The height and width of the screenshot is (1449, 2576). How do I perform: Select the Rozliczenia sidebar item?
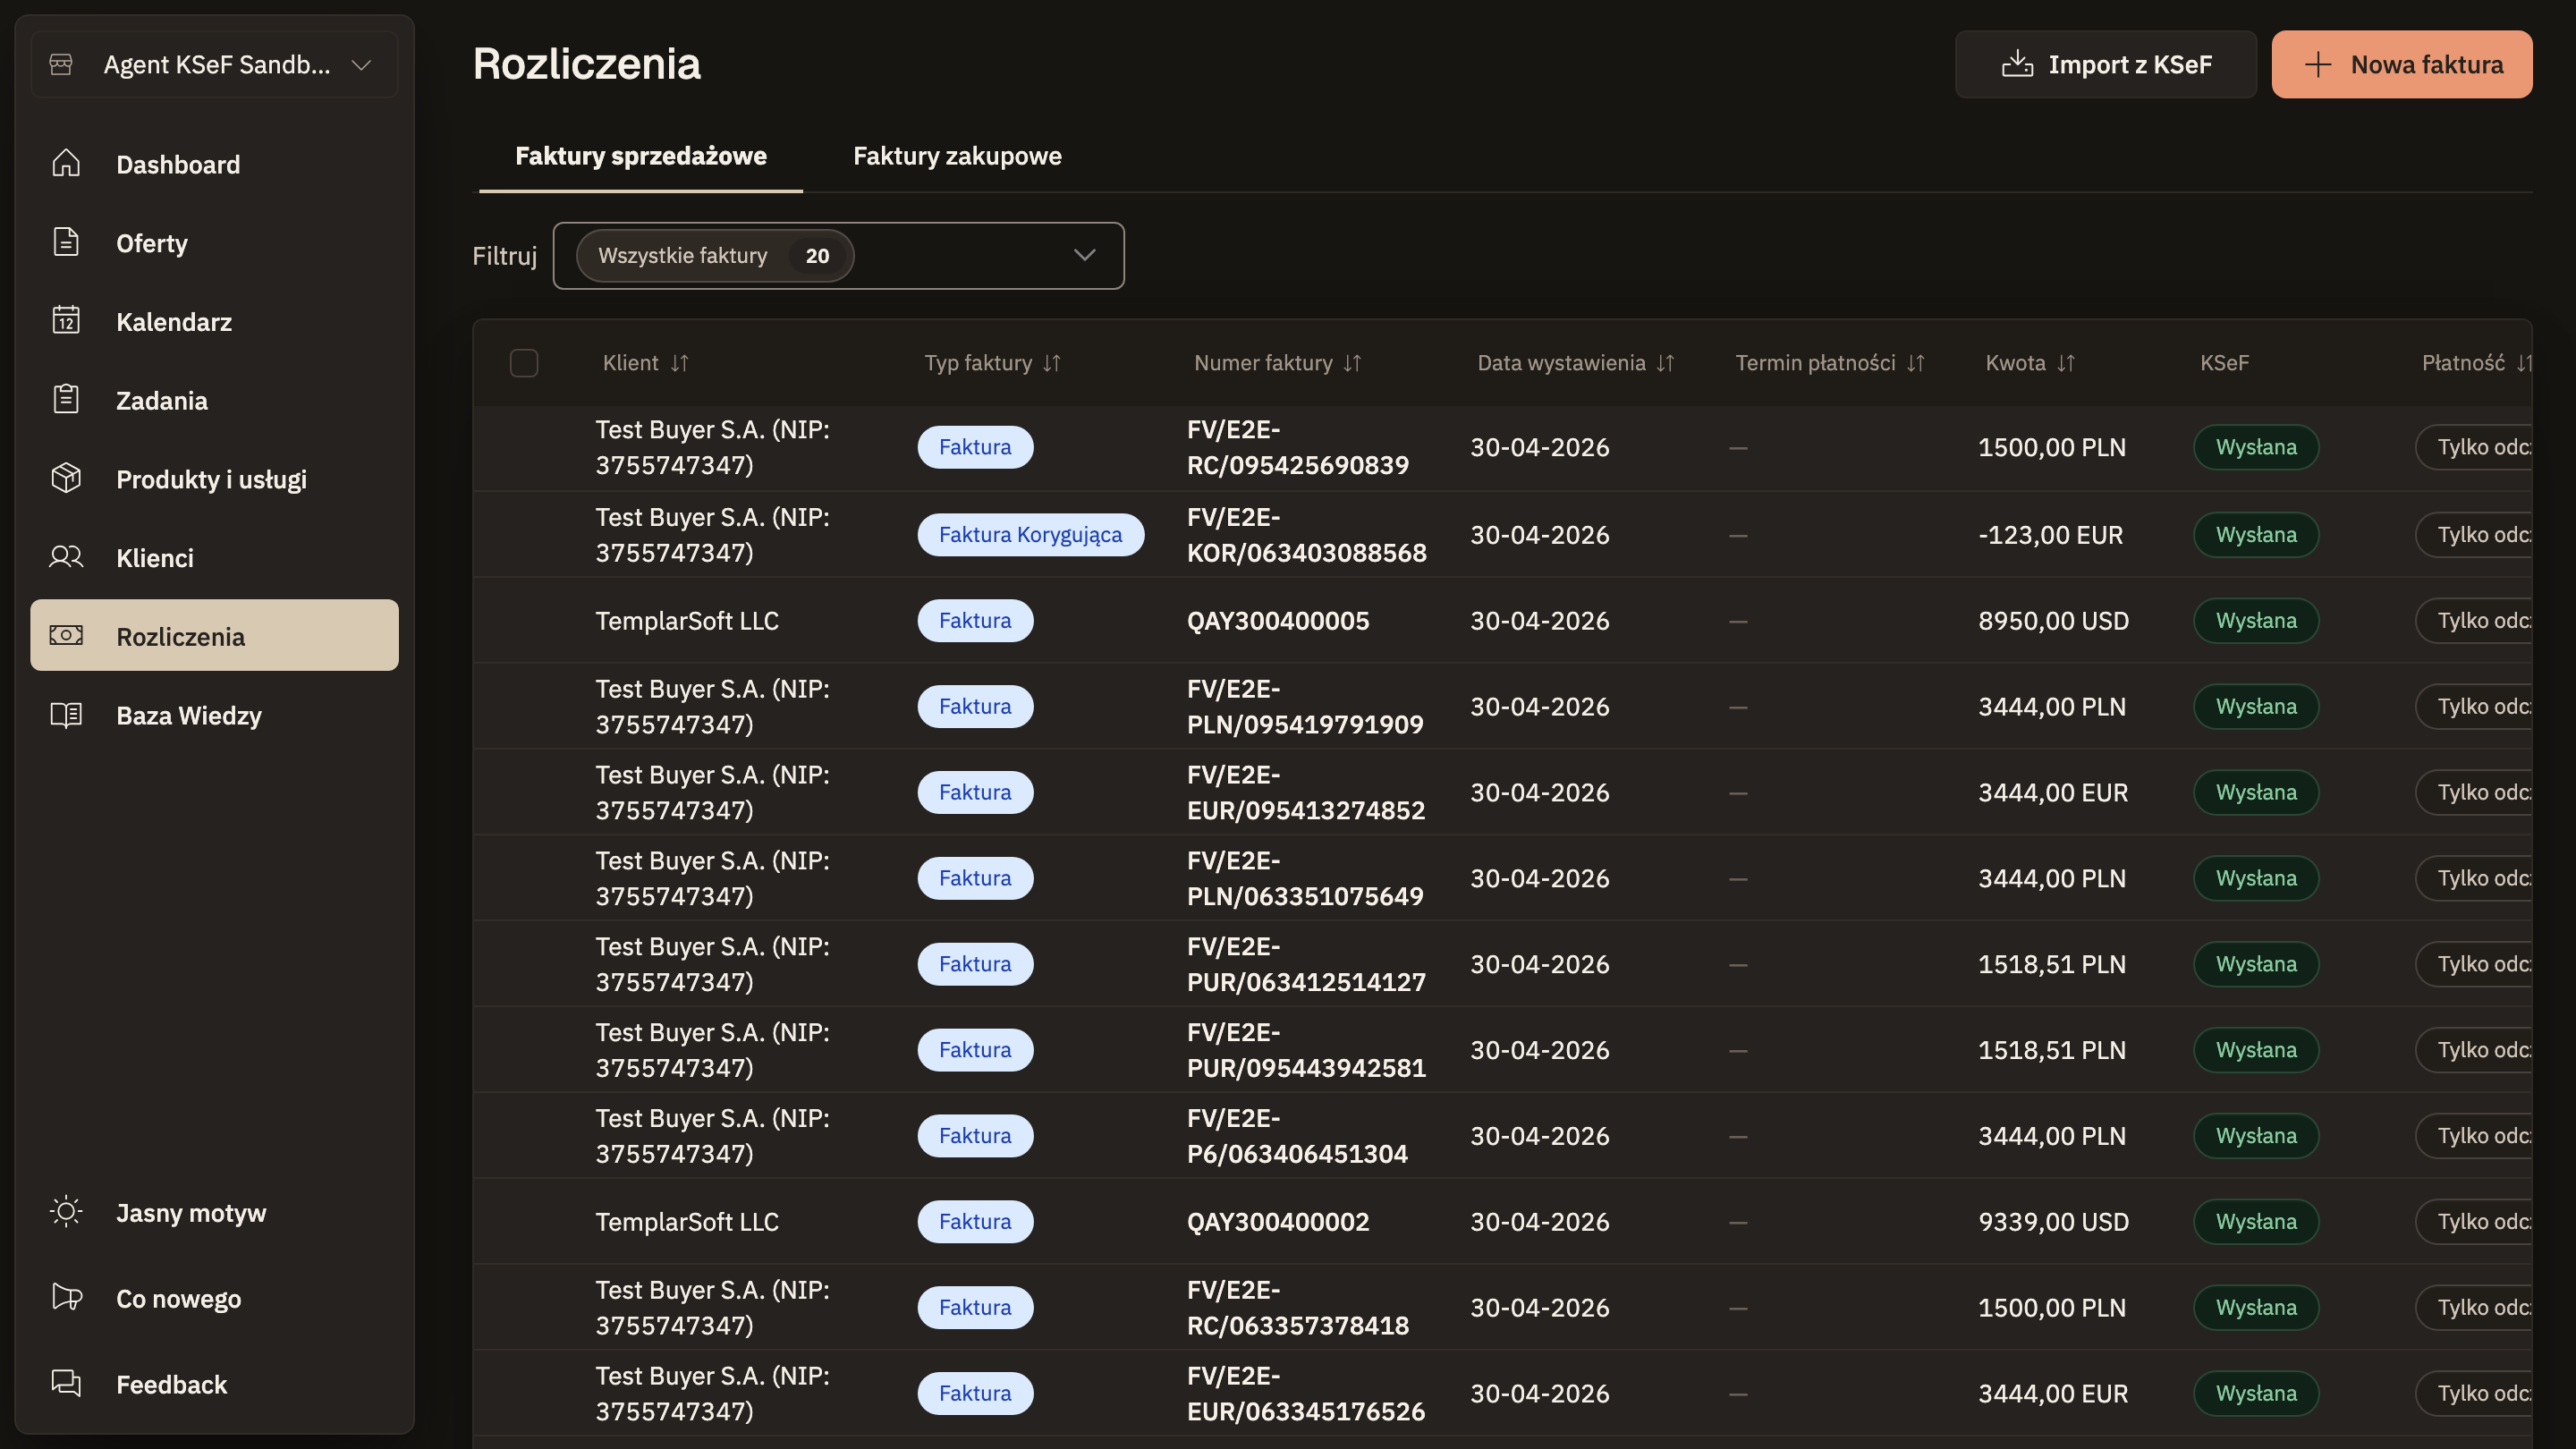point(214,636)
